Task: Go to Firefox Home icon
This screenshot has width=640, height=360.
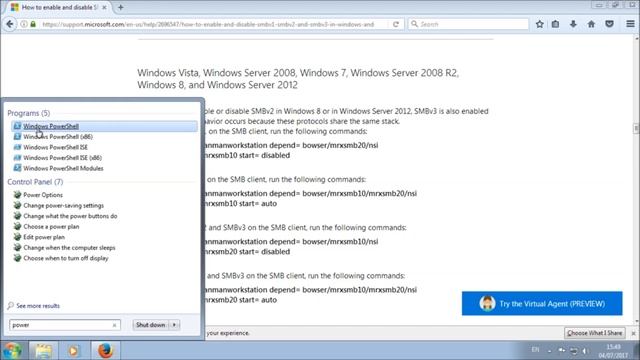Action: pos(591,24)
